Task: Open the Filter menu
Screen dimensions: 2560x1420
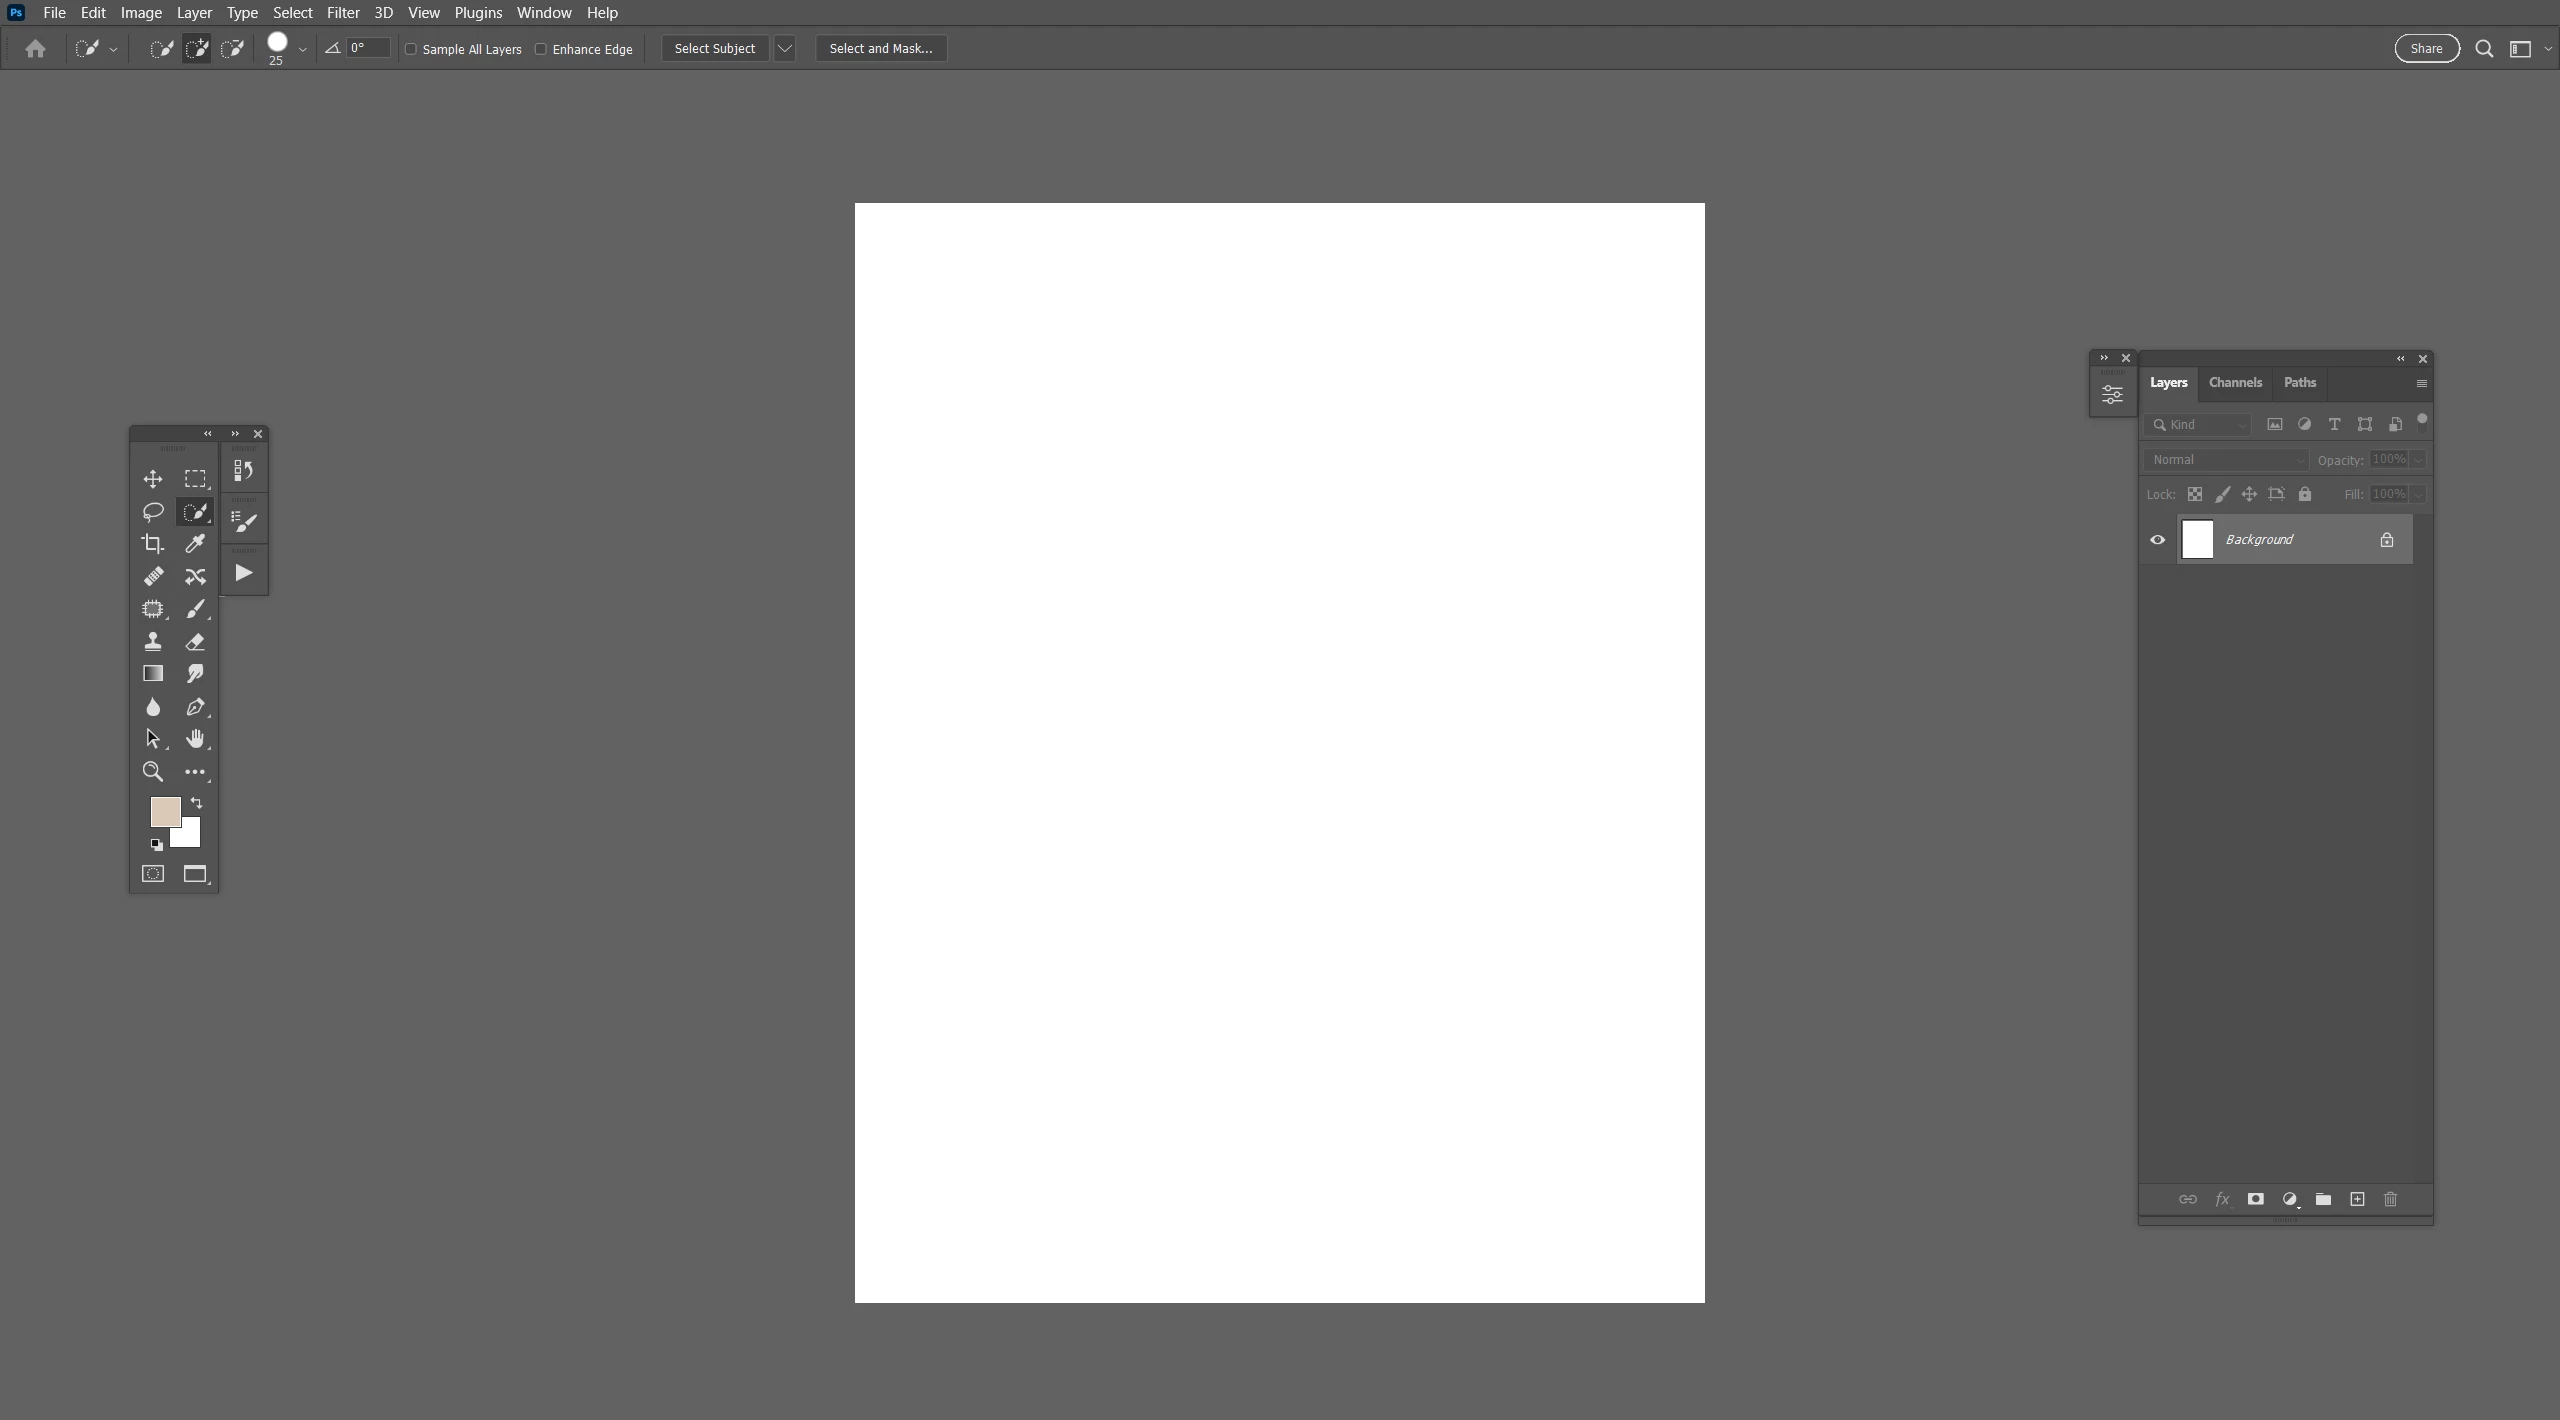Action: [x=343, y=13]
